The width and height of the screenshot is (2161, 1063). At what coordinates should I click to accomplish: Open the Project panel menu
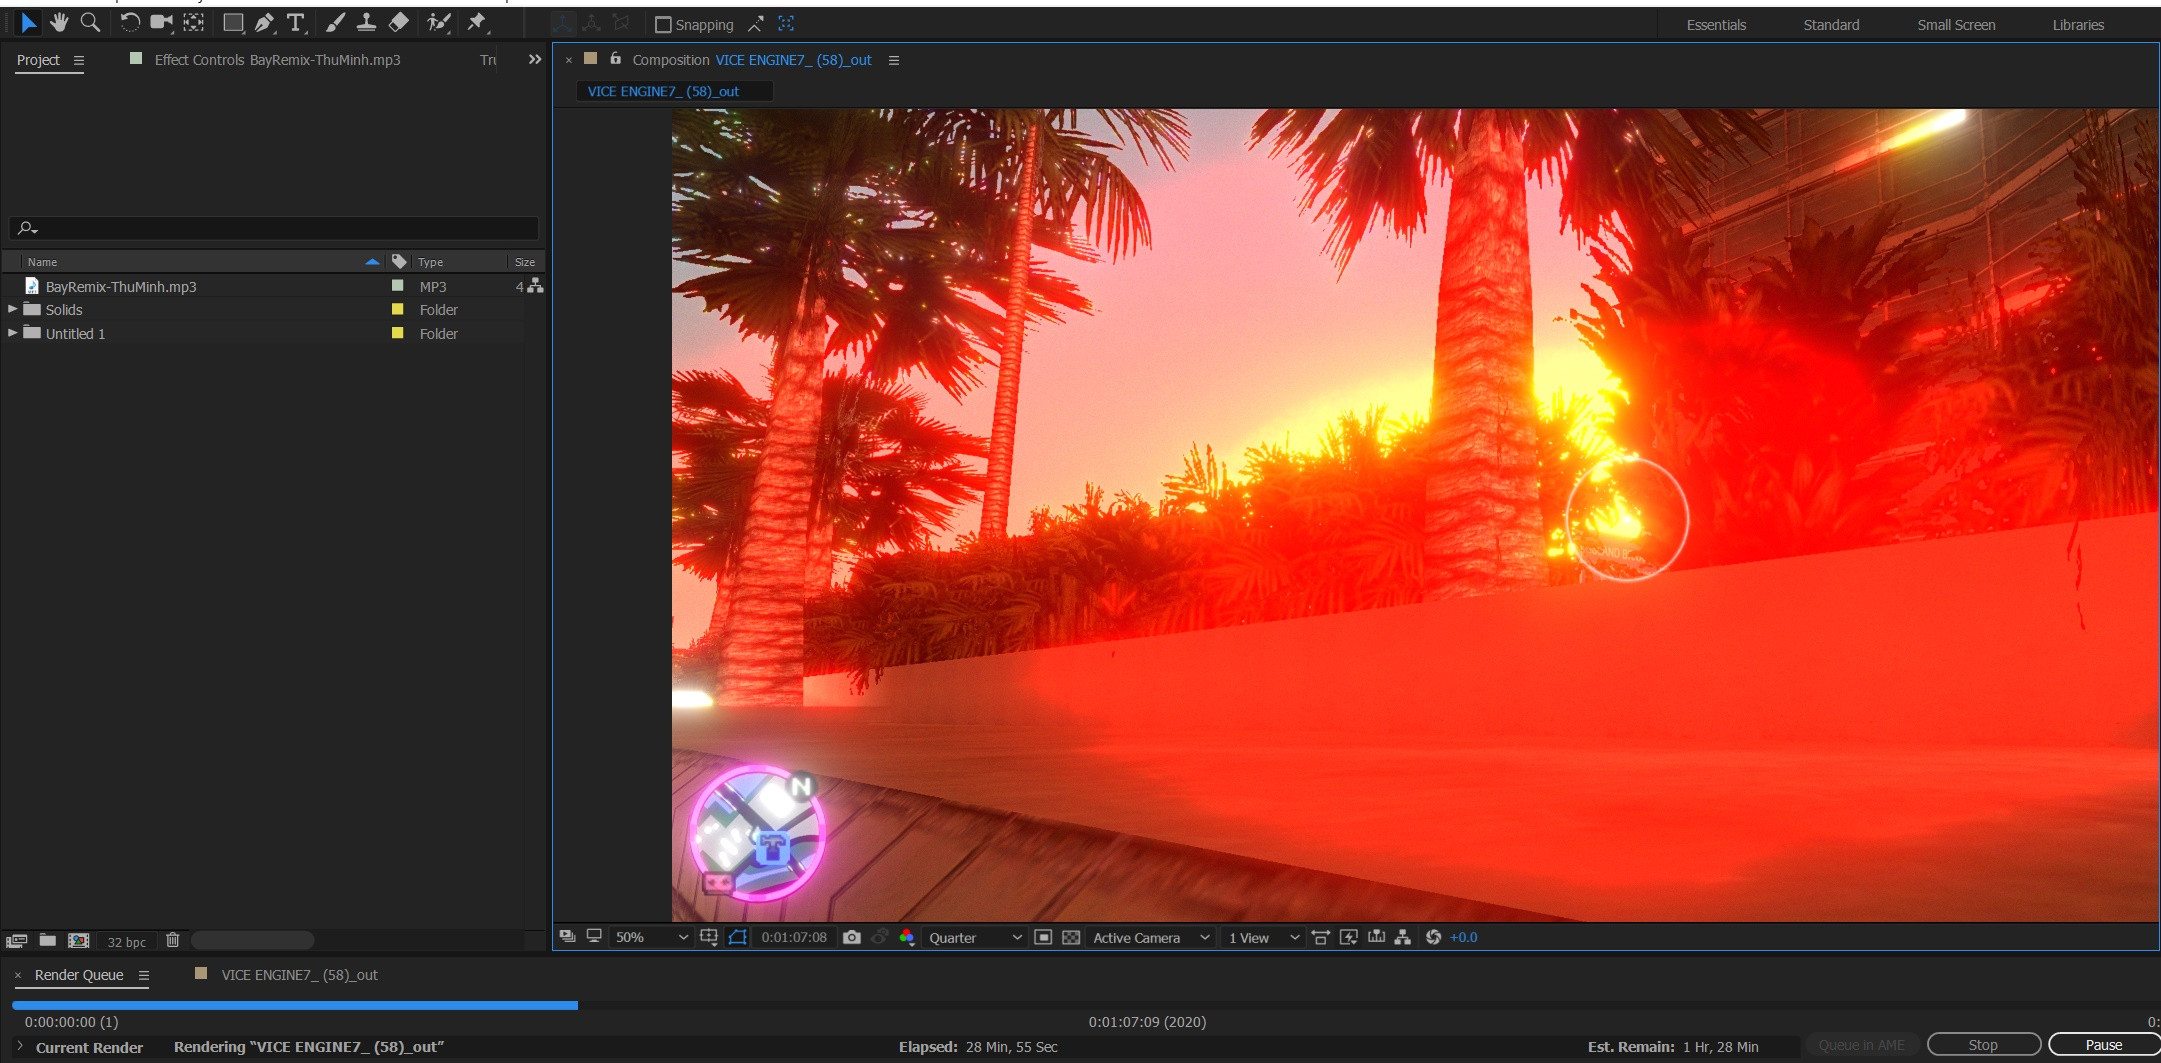(x=79, y=60)
